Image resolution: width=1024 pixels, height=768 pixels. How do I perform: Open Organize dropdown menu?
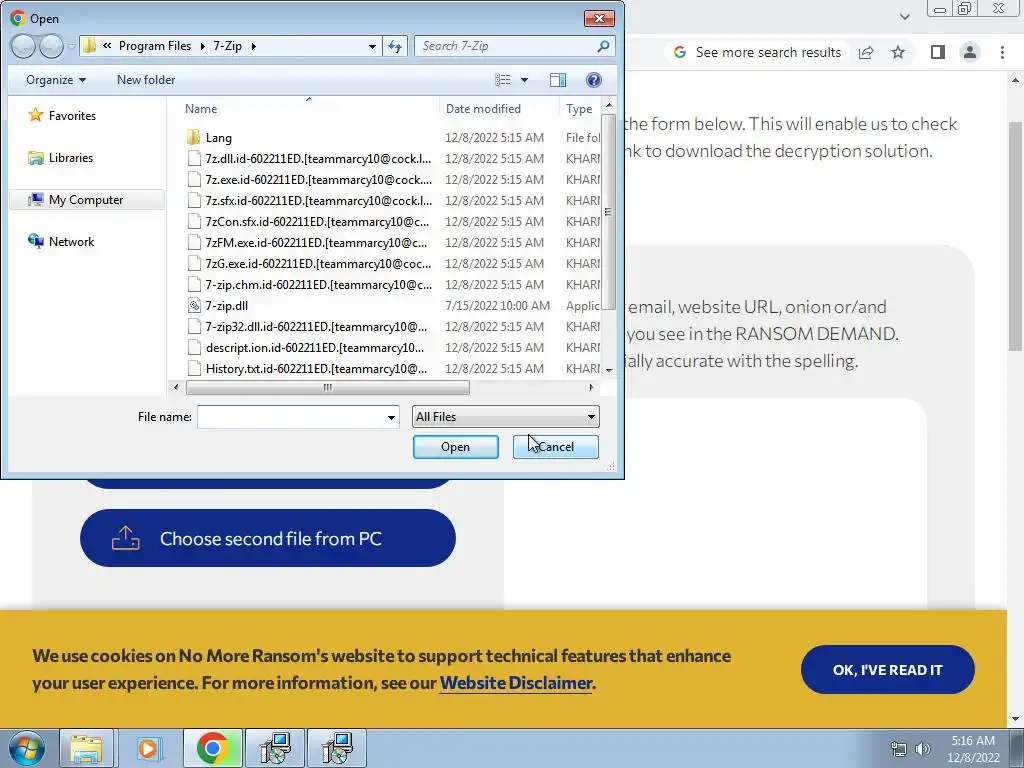[x=56, y=80]
